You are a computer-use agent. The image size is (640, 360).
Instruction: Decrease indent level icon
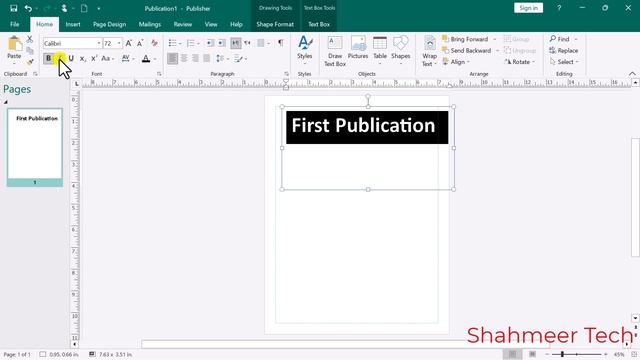click(210, 43)
